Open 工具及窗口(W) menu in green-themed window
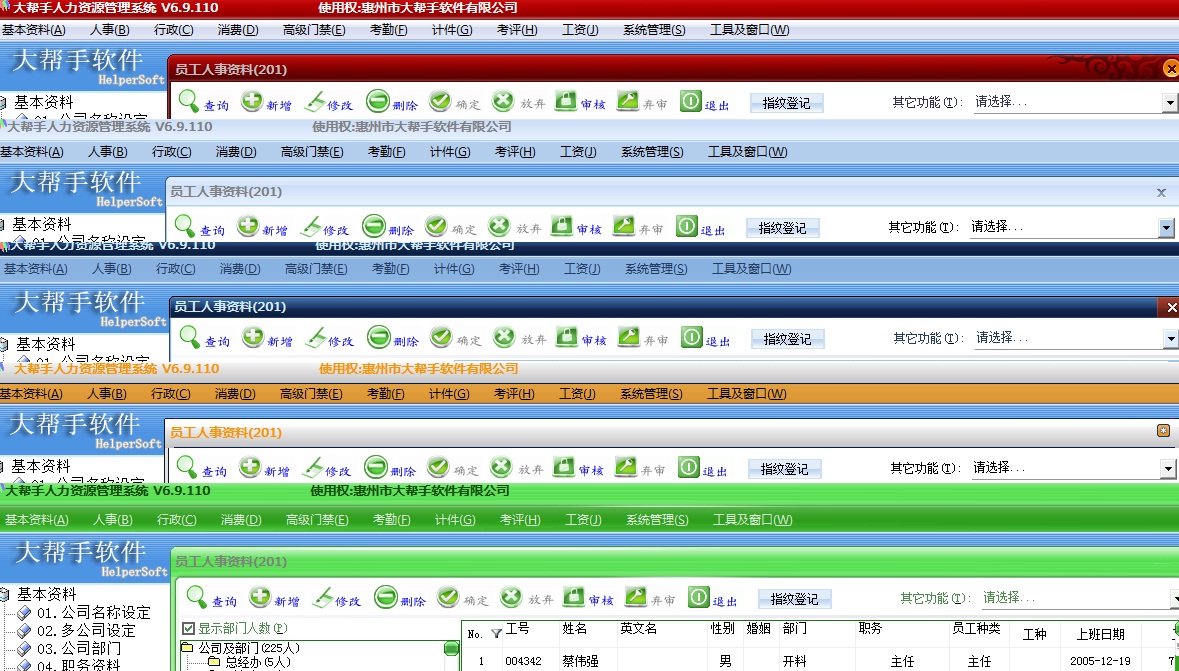The width and height of the screenshot is (1179, 671). point(753,520)
